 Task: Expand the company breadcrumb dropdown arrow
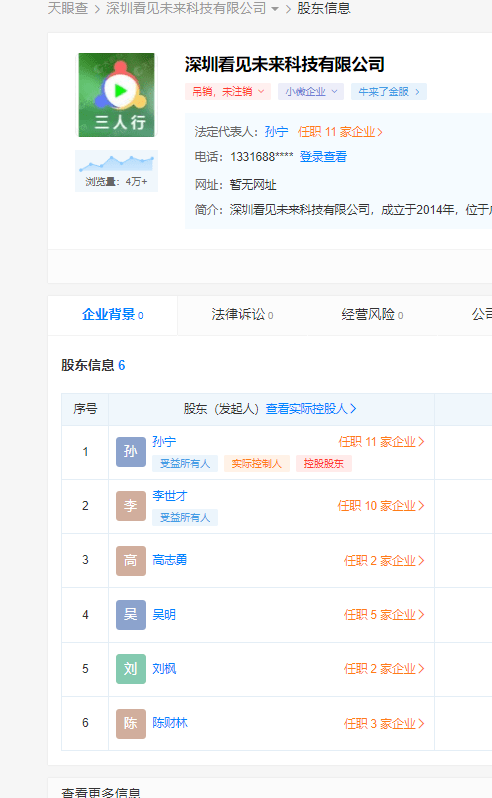tap(275, 9)
